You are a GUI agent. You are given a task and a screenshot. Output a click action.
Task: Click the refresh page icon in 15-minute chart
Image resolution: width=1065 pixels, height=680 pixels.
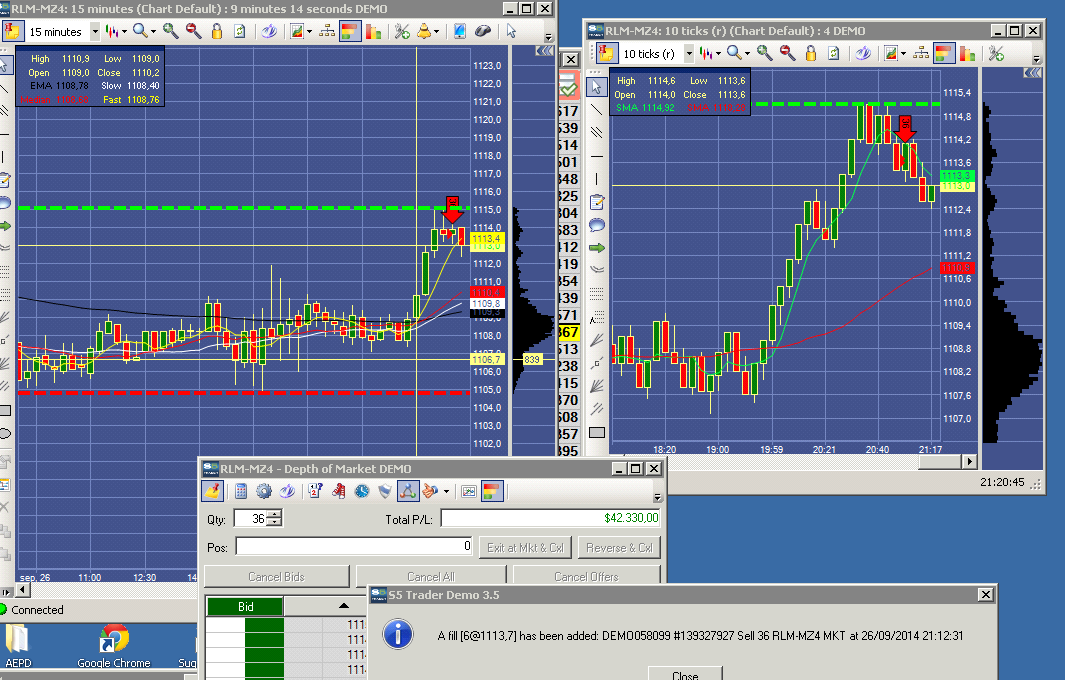[240, 31]
